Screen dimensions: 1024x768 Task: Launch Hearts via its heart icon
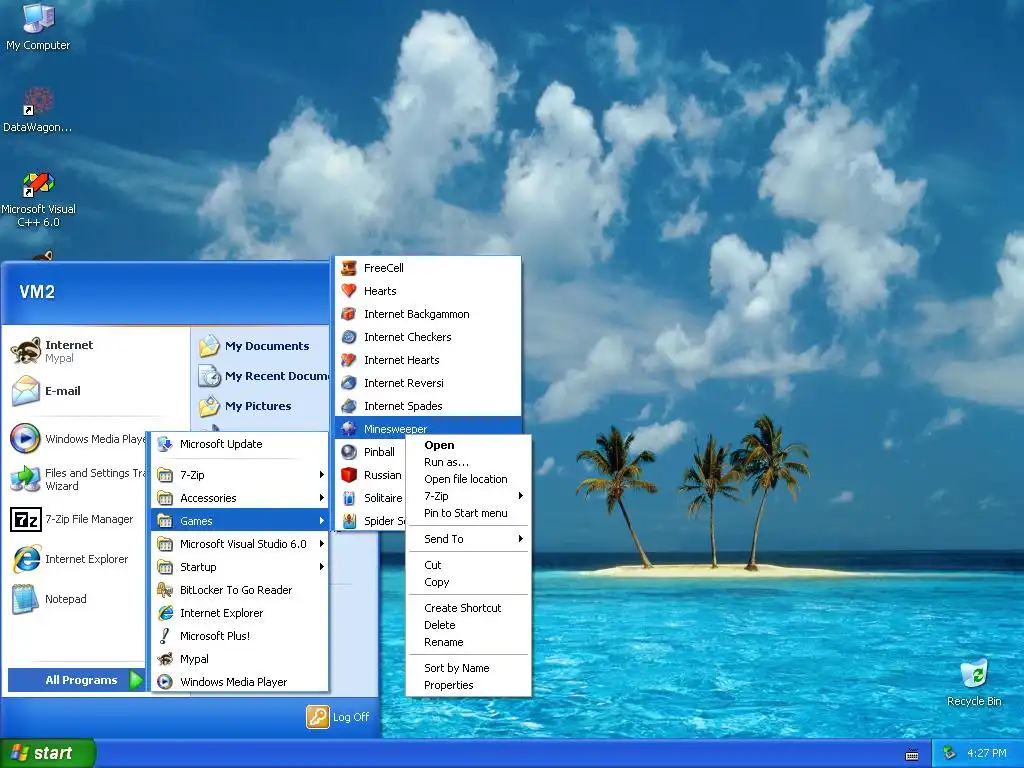[x=349, y=291]
